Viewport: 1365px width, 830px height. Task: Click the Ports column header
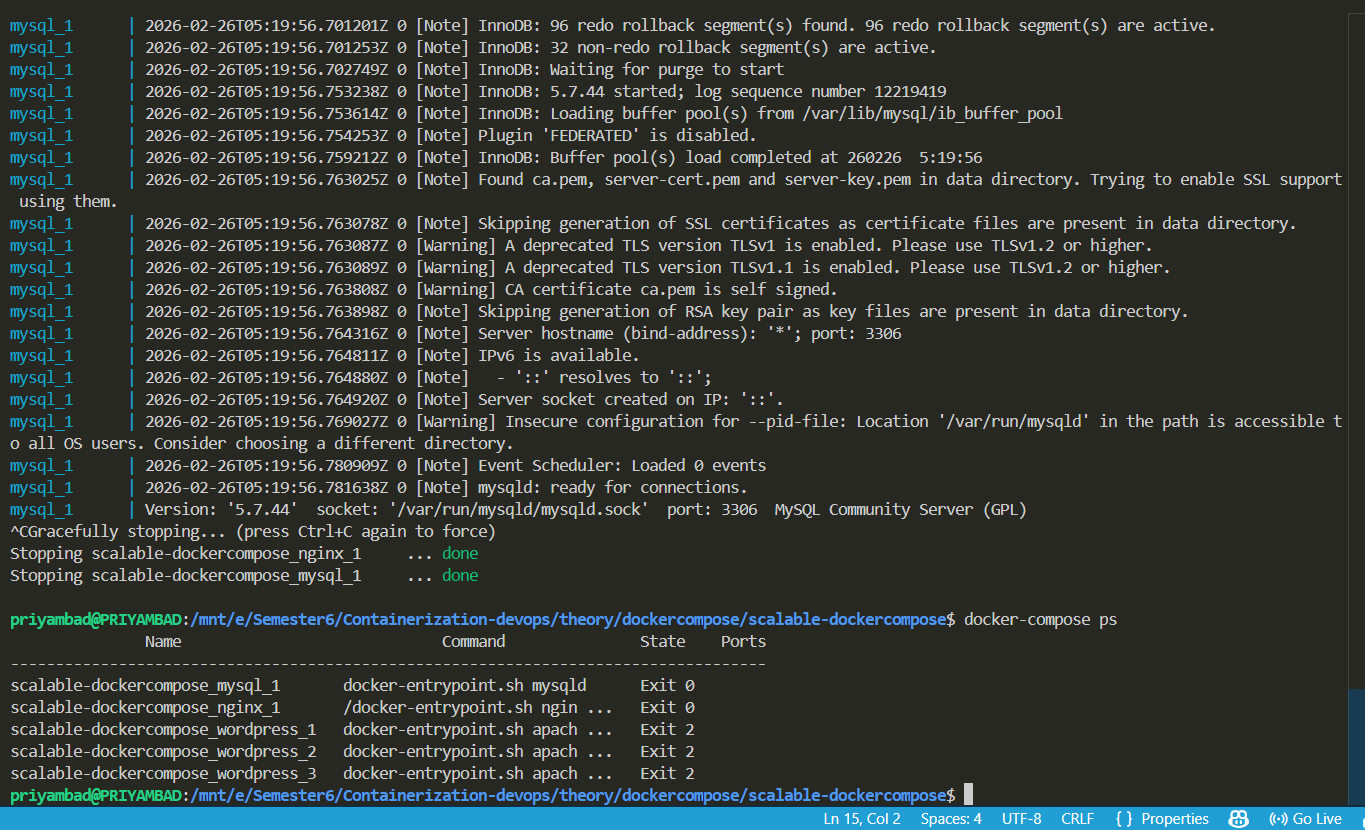pos(743,641)
